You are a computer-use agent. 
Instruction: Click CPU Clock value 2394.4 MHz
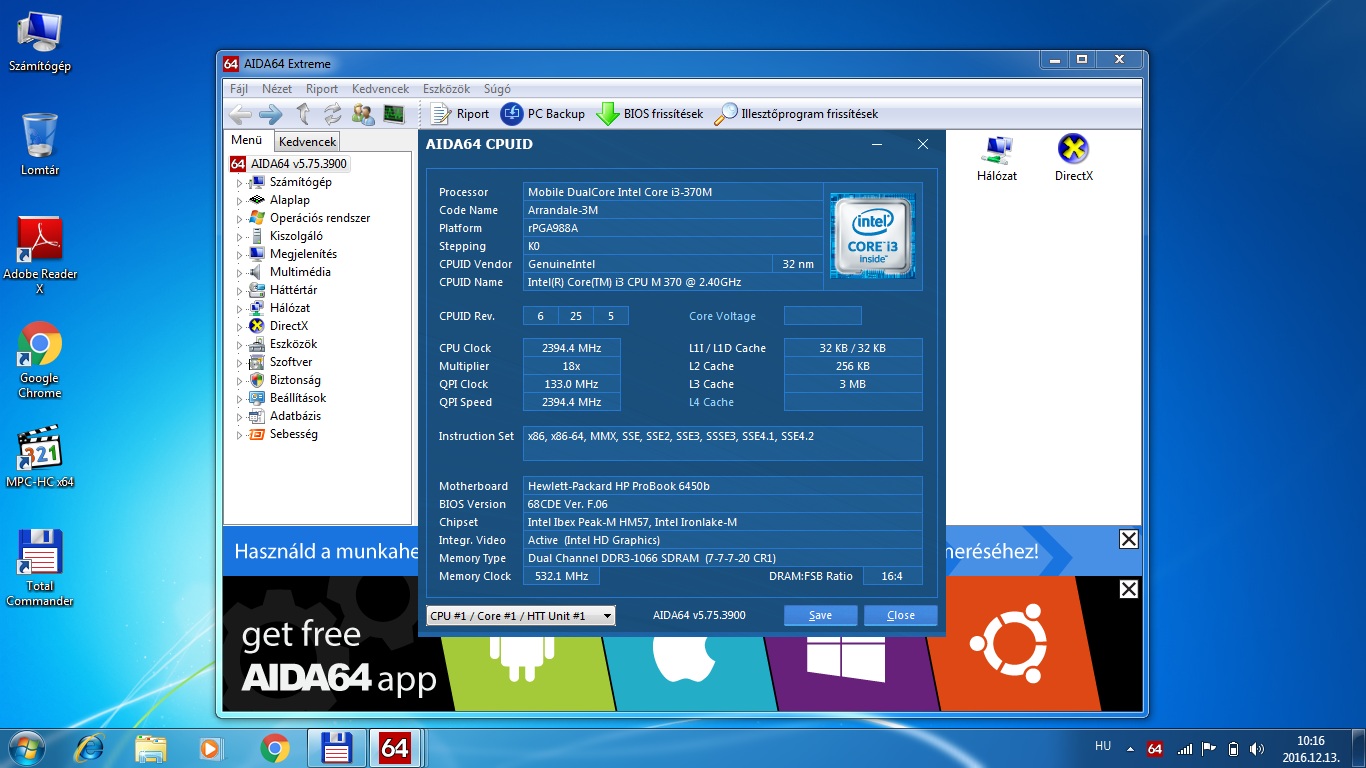pos(571,348)
